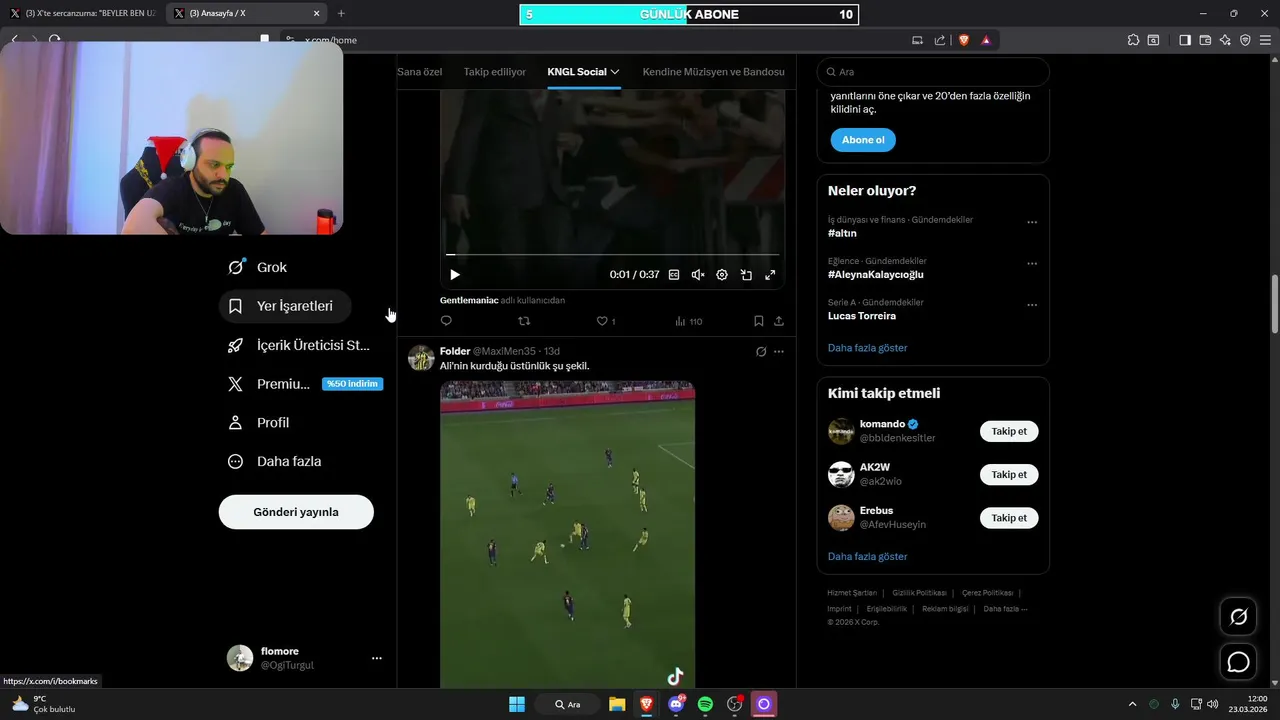Repost the Gentlemaniac video post
The image size is (1280, 720).
(524, 321)
